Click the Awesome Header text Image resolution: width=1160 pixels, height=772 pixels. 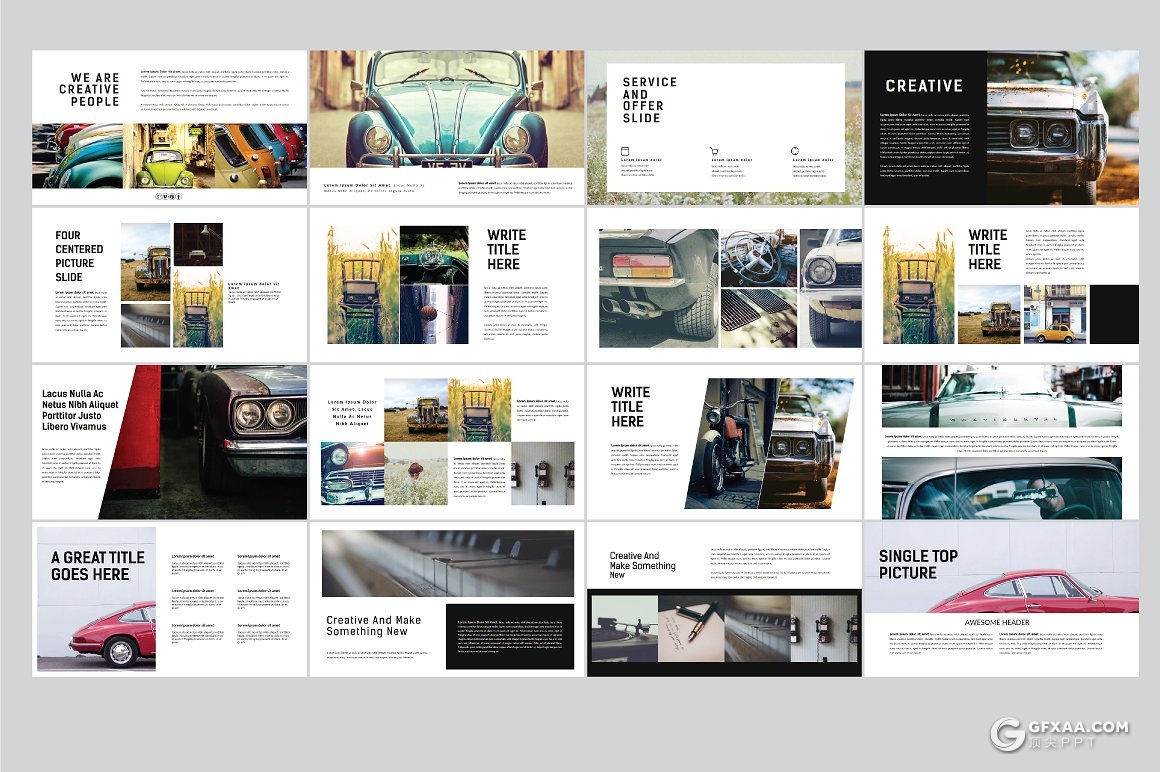[x=996, y=622]
